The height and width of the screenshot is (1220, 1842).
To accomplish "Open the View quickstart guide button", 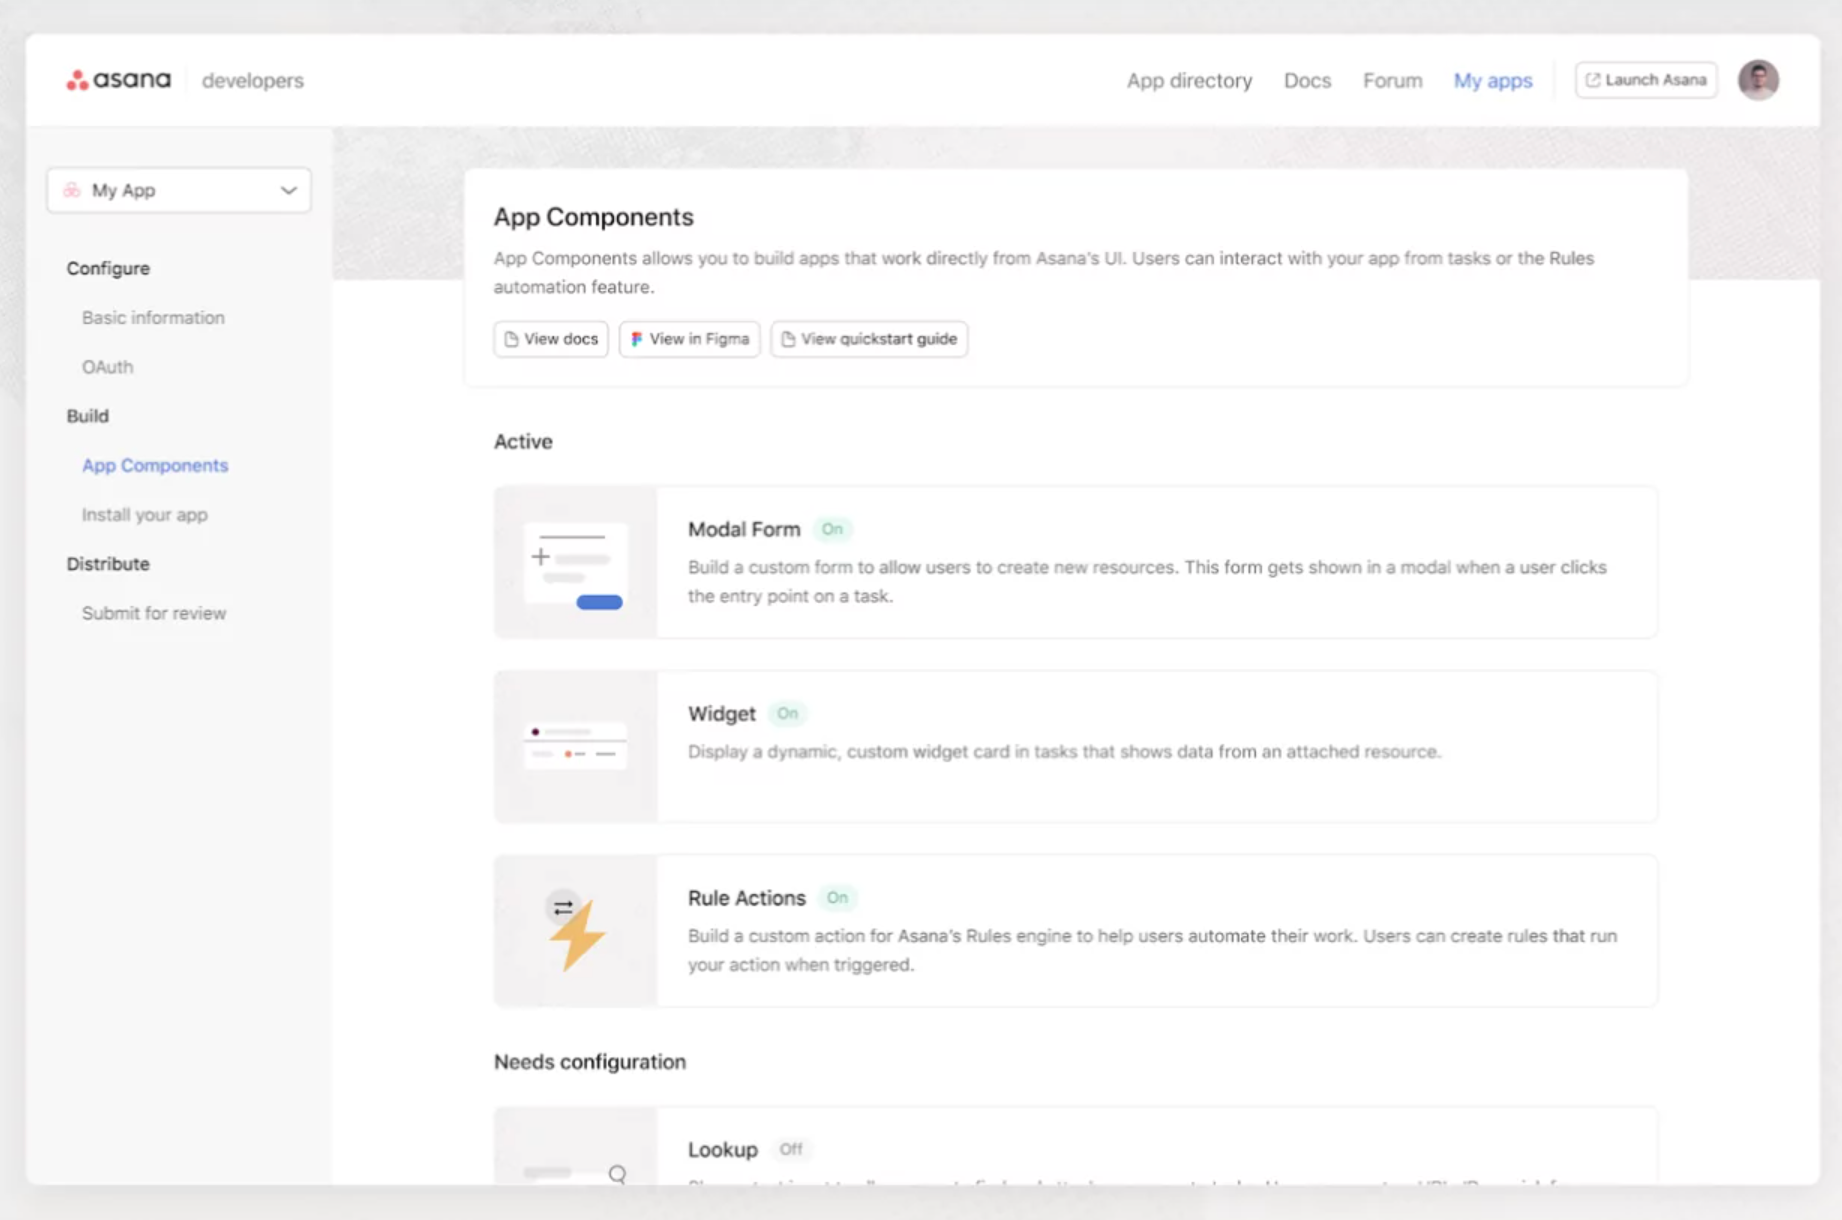I will click(x=869, y=339).
